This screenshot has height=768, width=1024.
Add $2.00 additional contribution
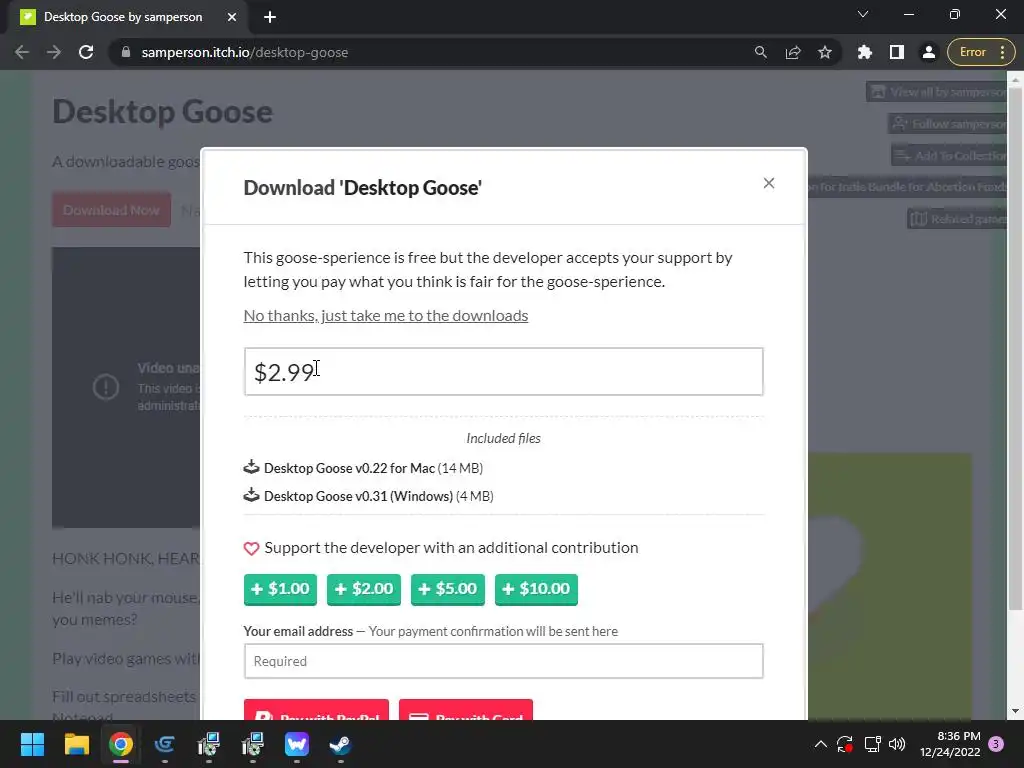click(364, 589)
